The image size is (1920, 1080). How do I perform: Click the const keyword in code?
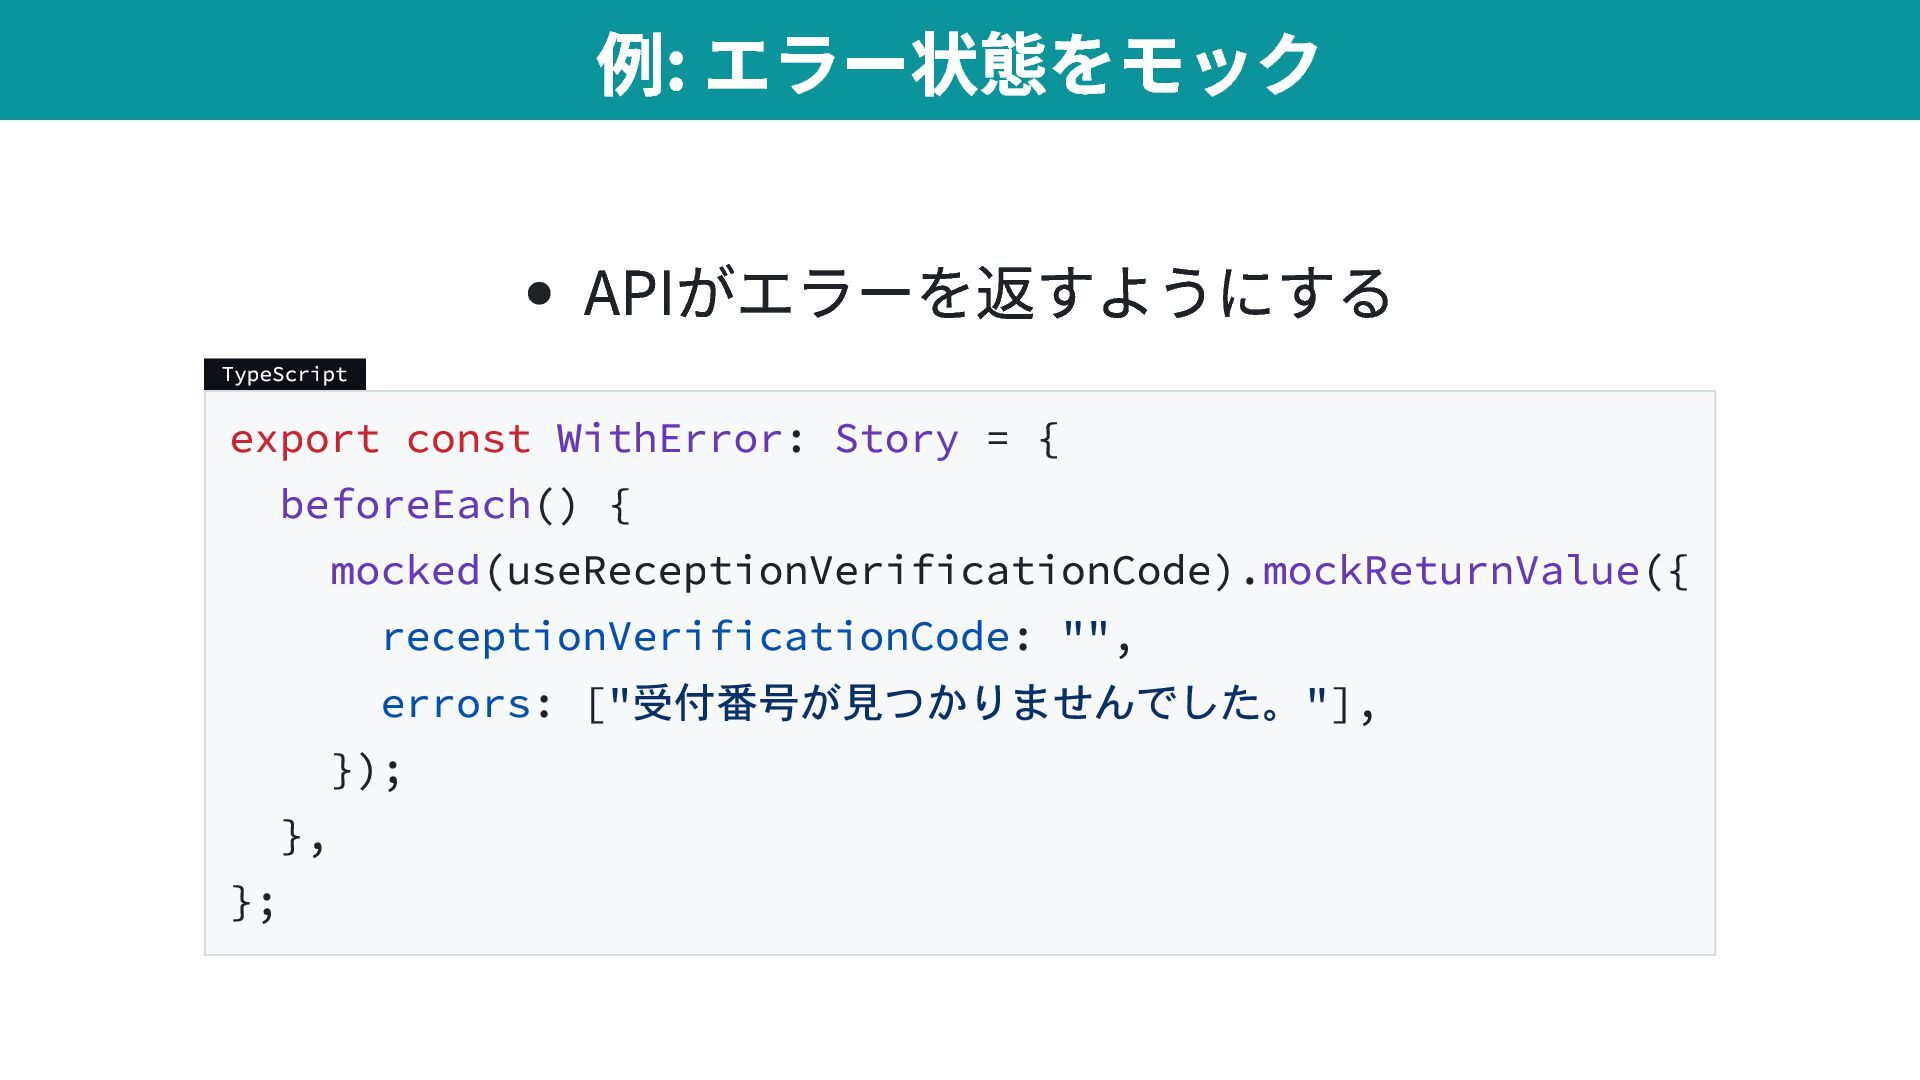coord(468,439)
